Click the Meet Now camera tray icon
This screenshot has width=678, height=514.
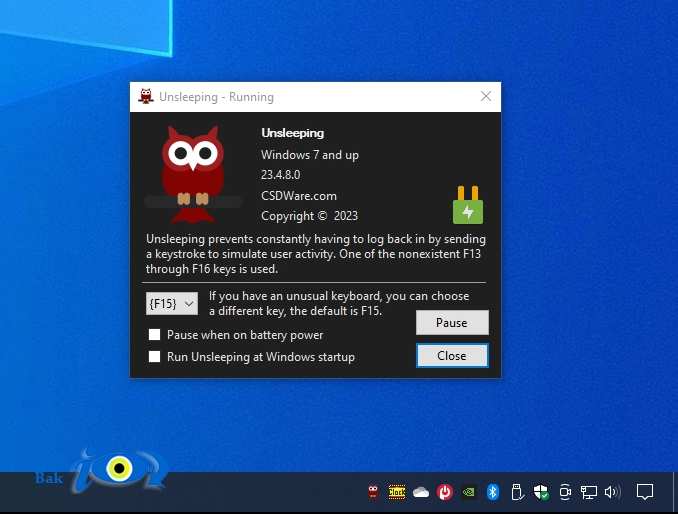click(565, 492)
